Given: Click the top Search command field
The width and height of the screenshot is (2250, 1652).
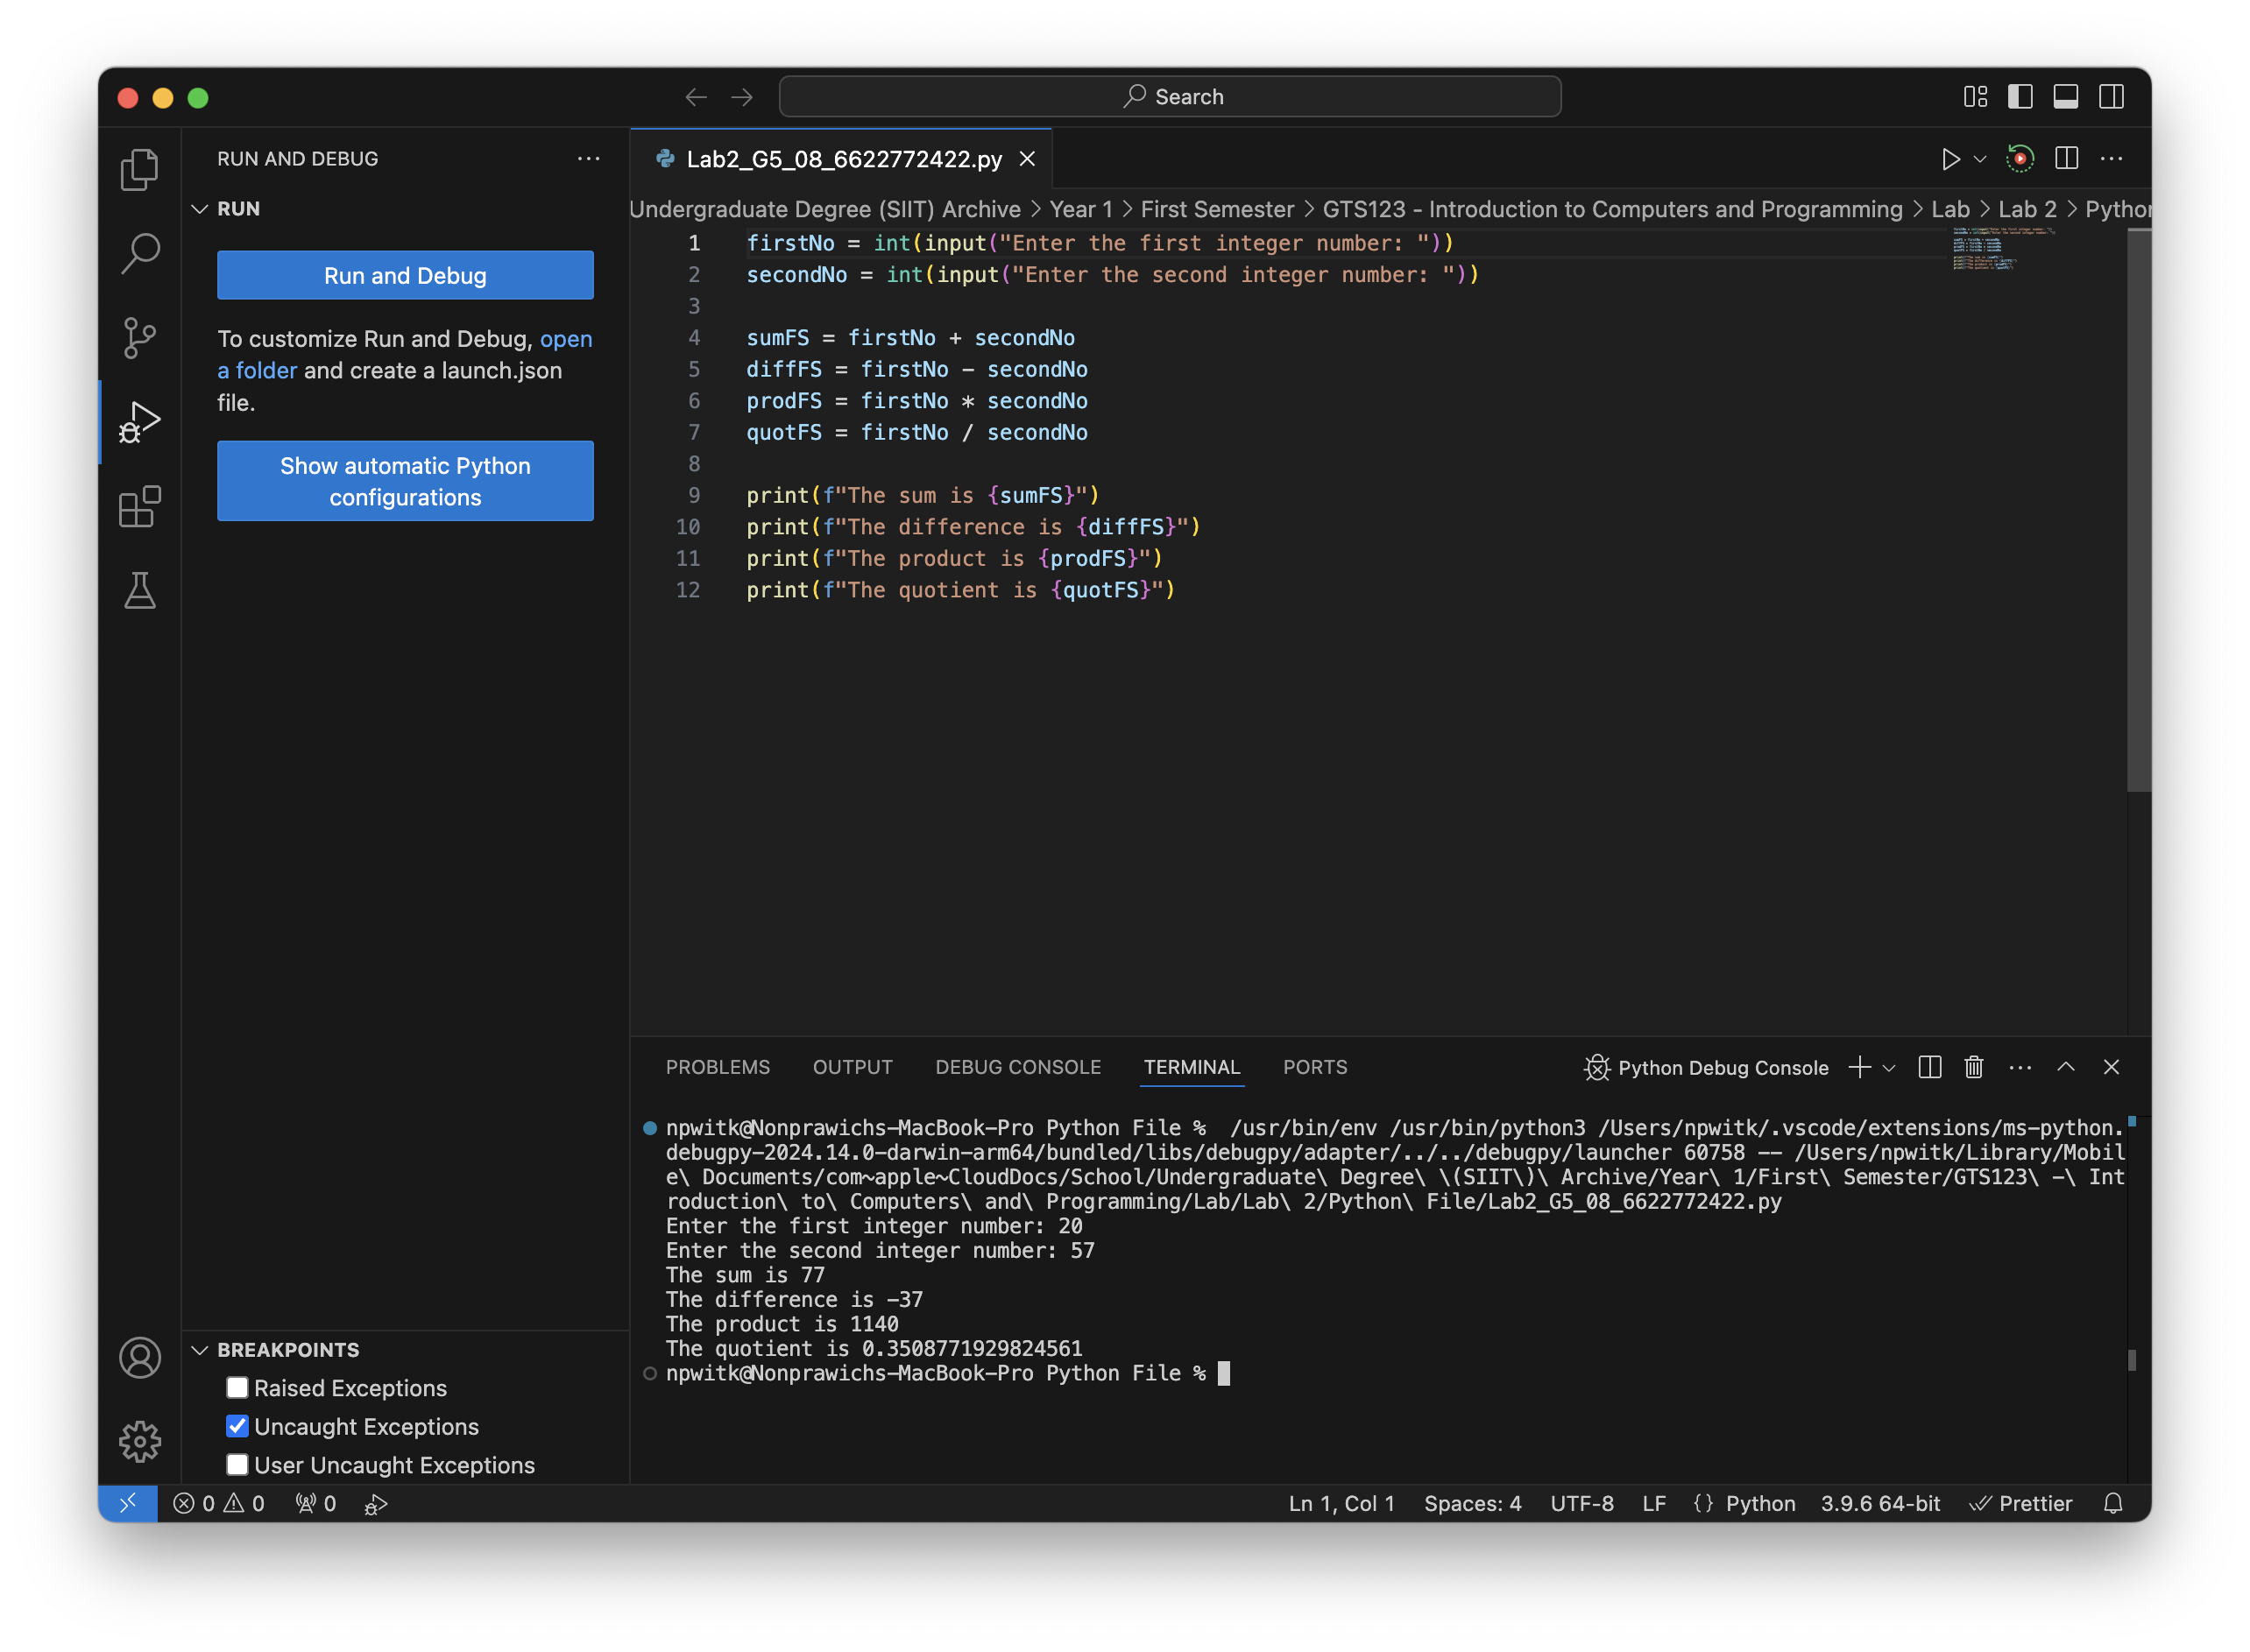Looking at the screenshot, I should click(1169, 97).
